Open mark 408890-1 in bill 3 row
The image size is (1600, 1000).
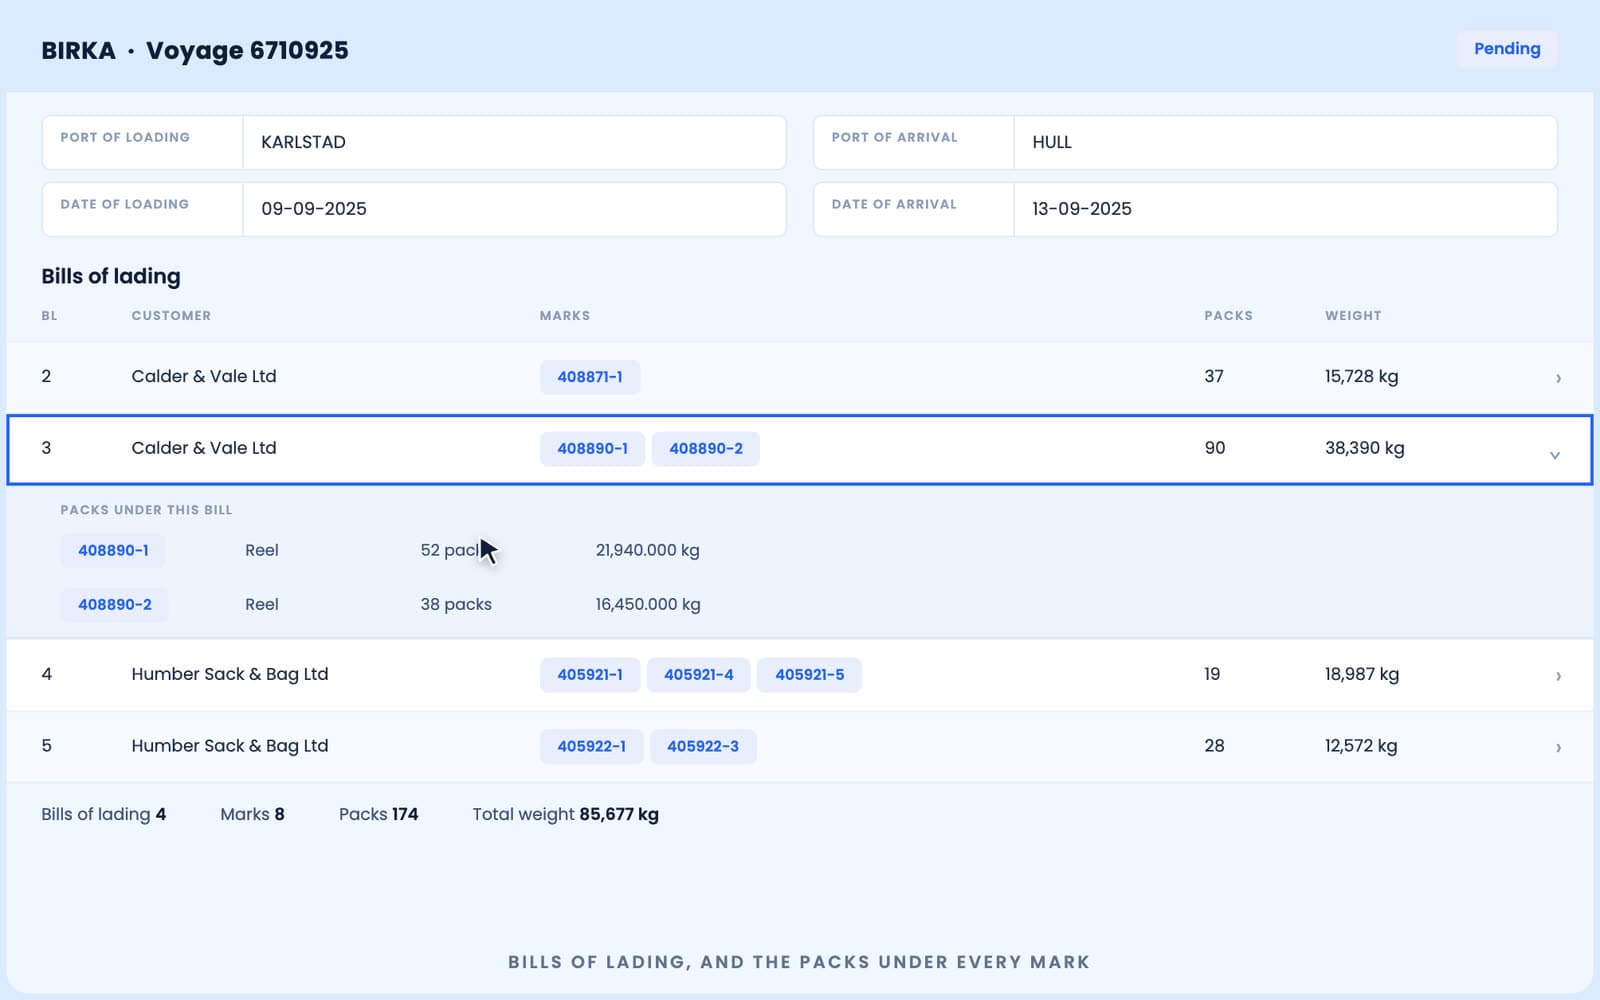[x=593, y=449]
